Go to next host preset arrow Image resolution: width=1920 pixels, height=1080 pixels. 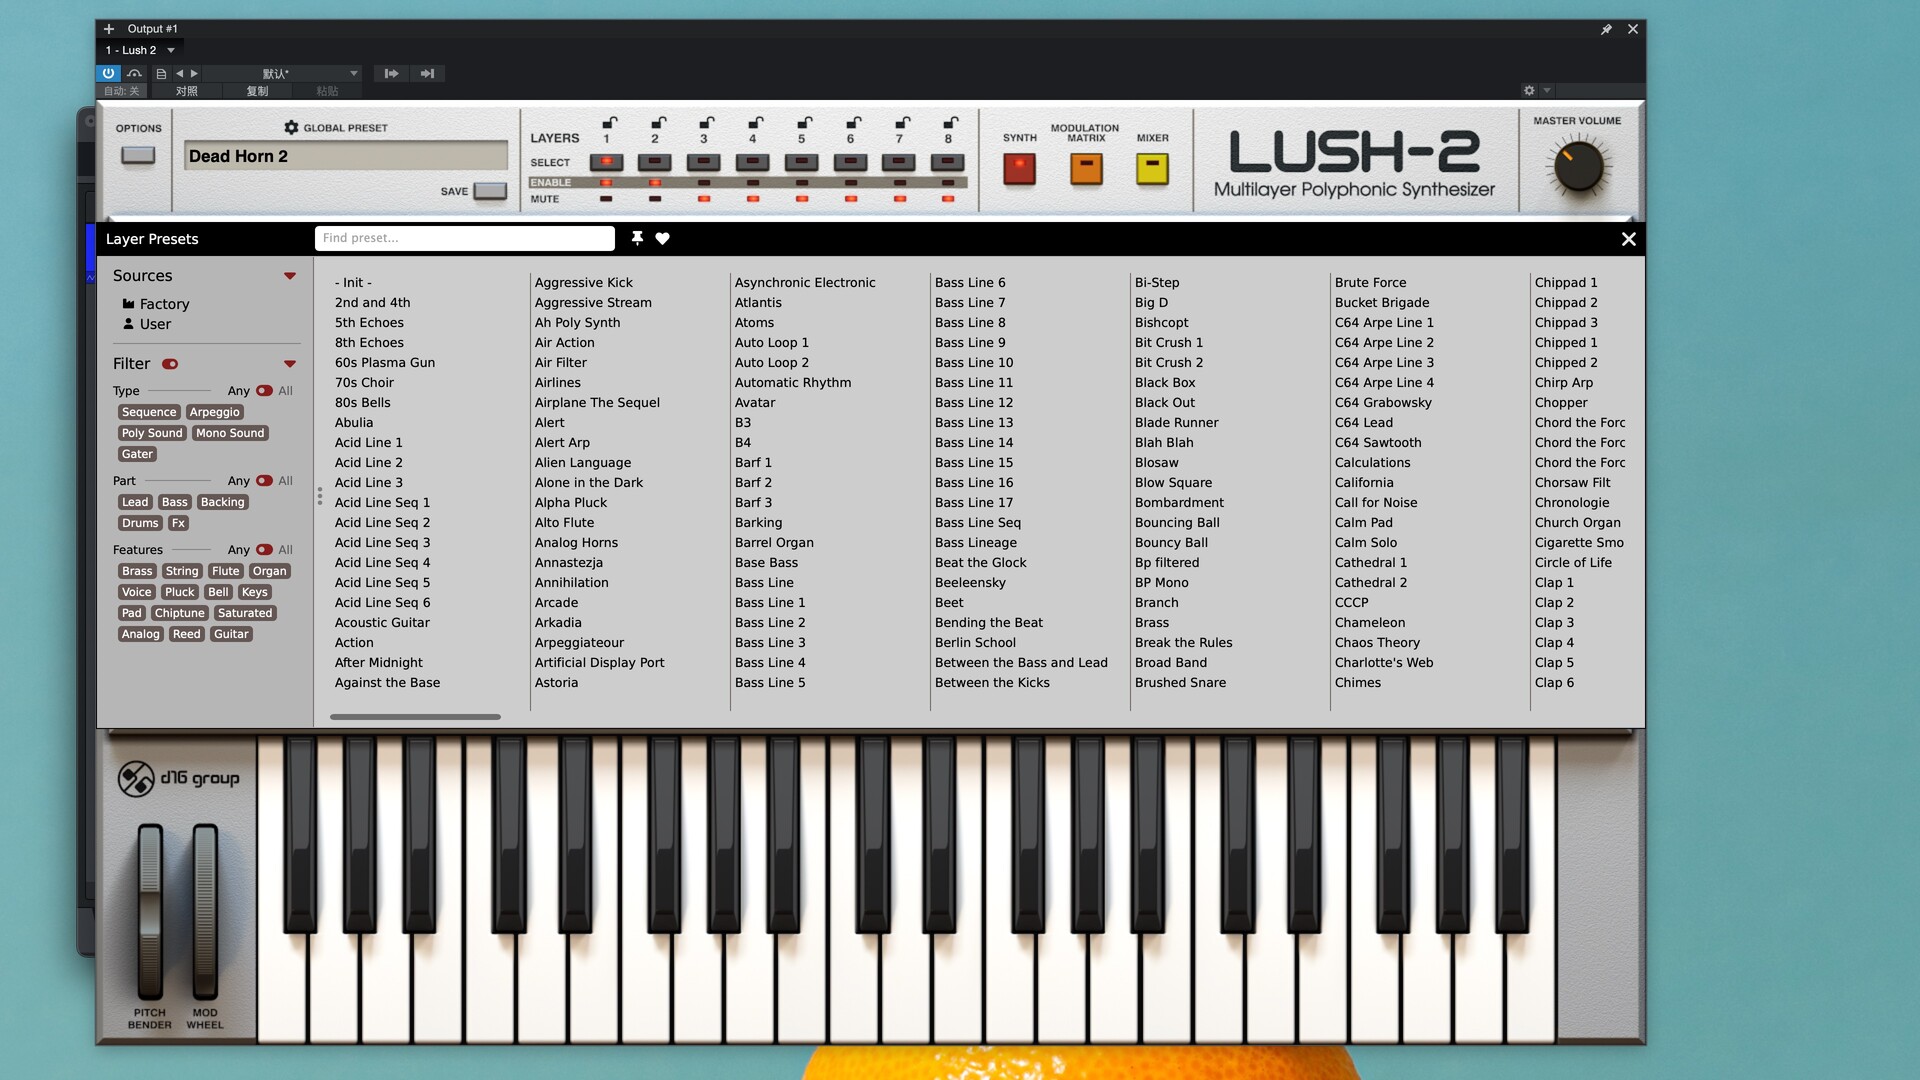coord(194,73)
